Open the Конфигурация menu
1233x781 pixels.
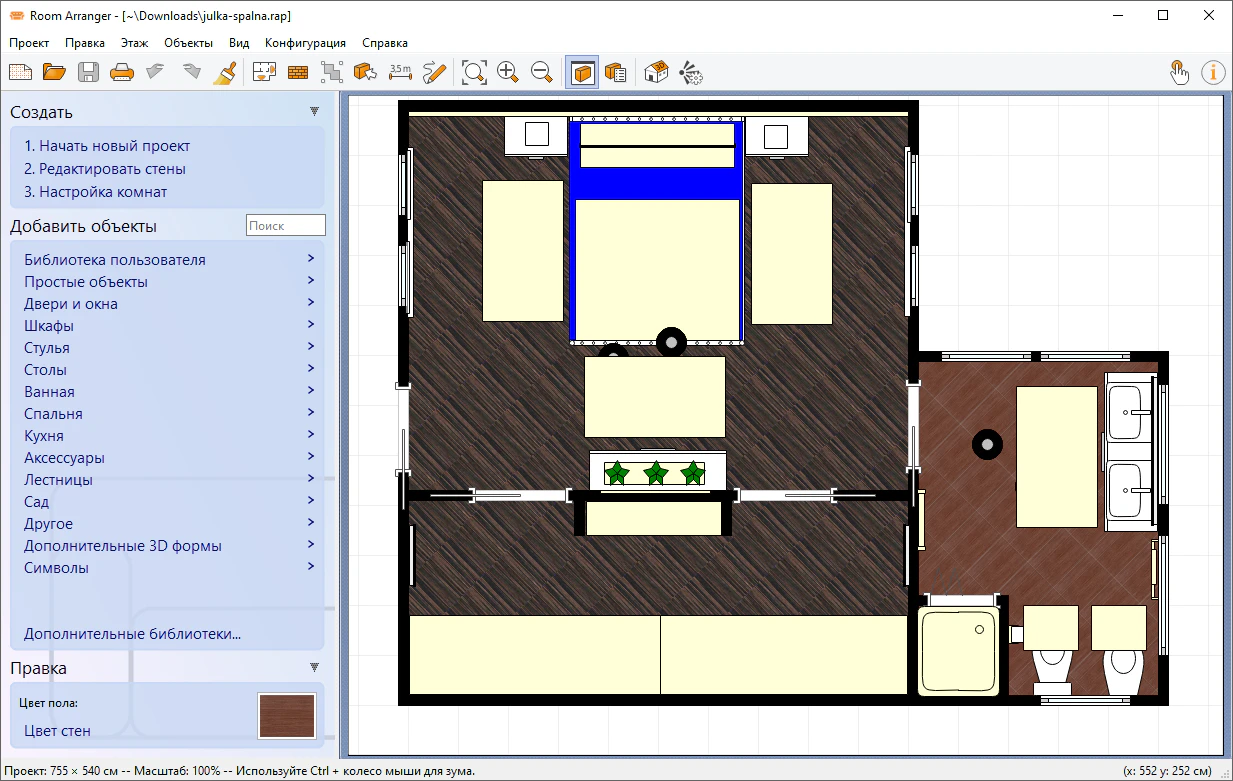[x=305, y=43]
